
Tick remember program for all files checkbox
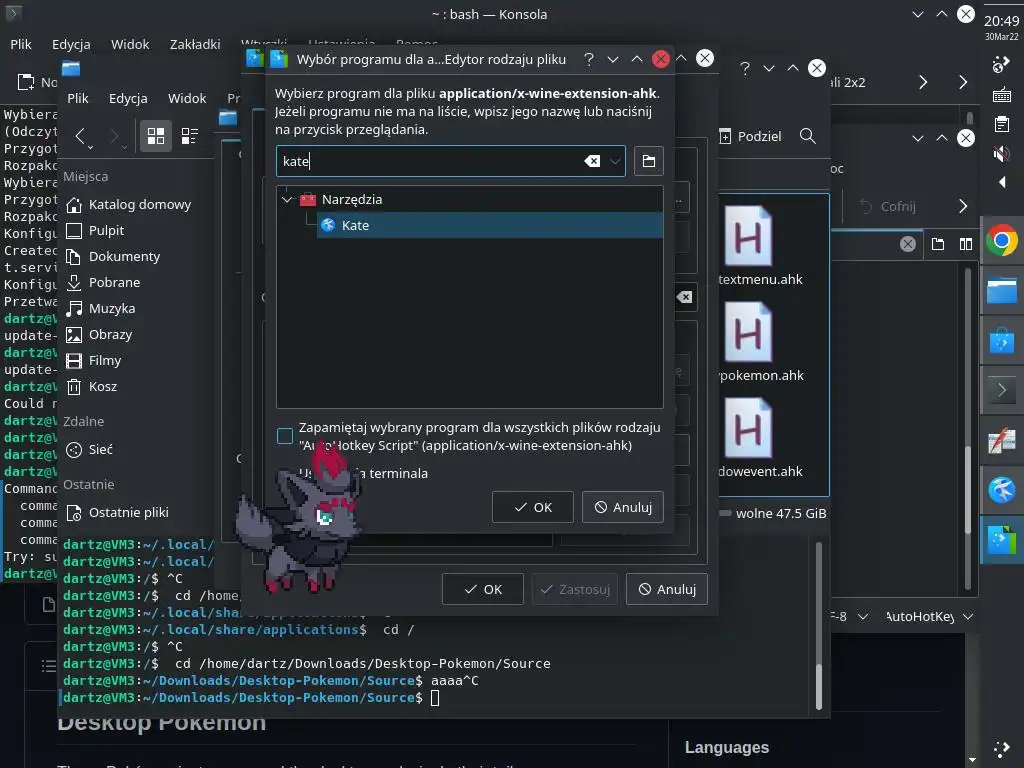tap(285, 436)
